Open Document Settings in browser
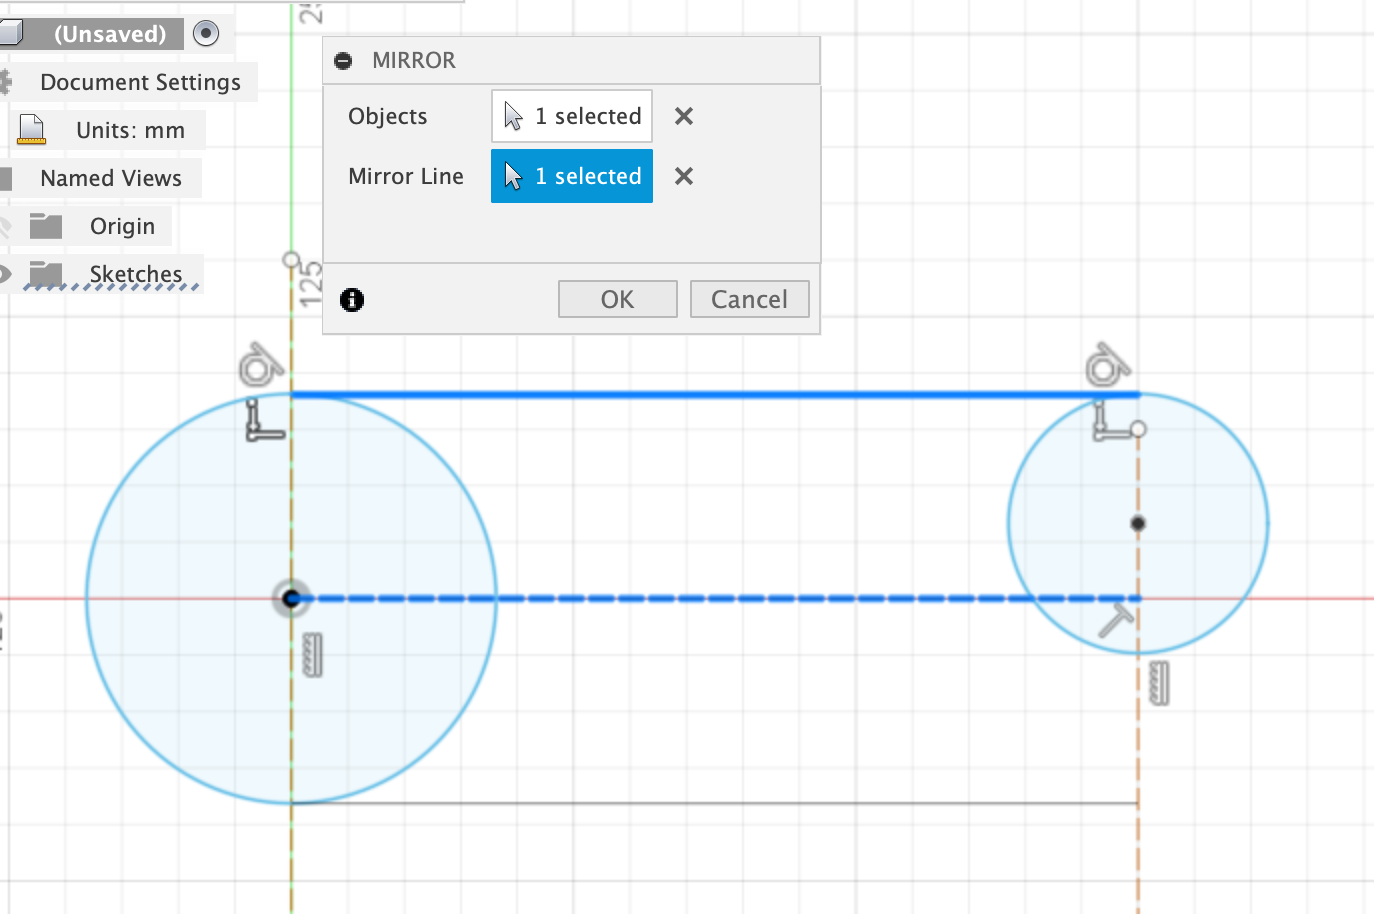This screenshot has width=1374, height=914. tap(140, 82)
